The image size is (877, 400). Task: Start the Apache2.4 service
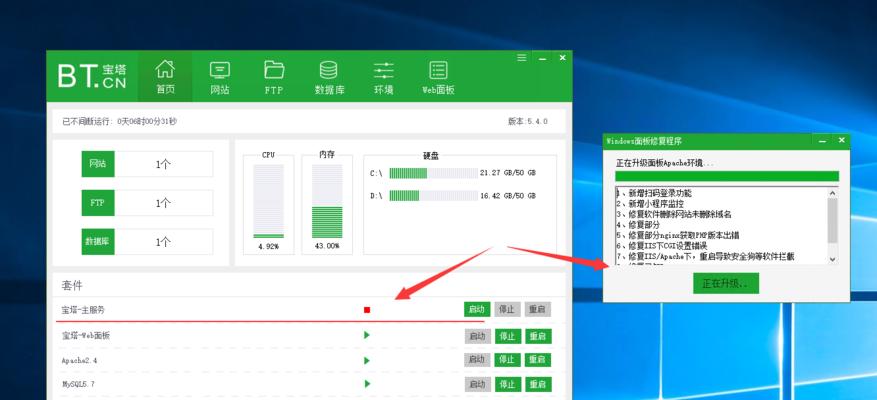click(477, 360)
